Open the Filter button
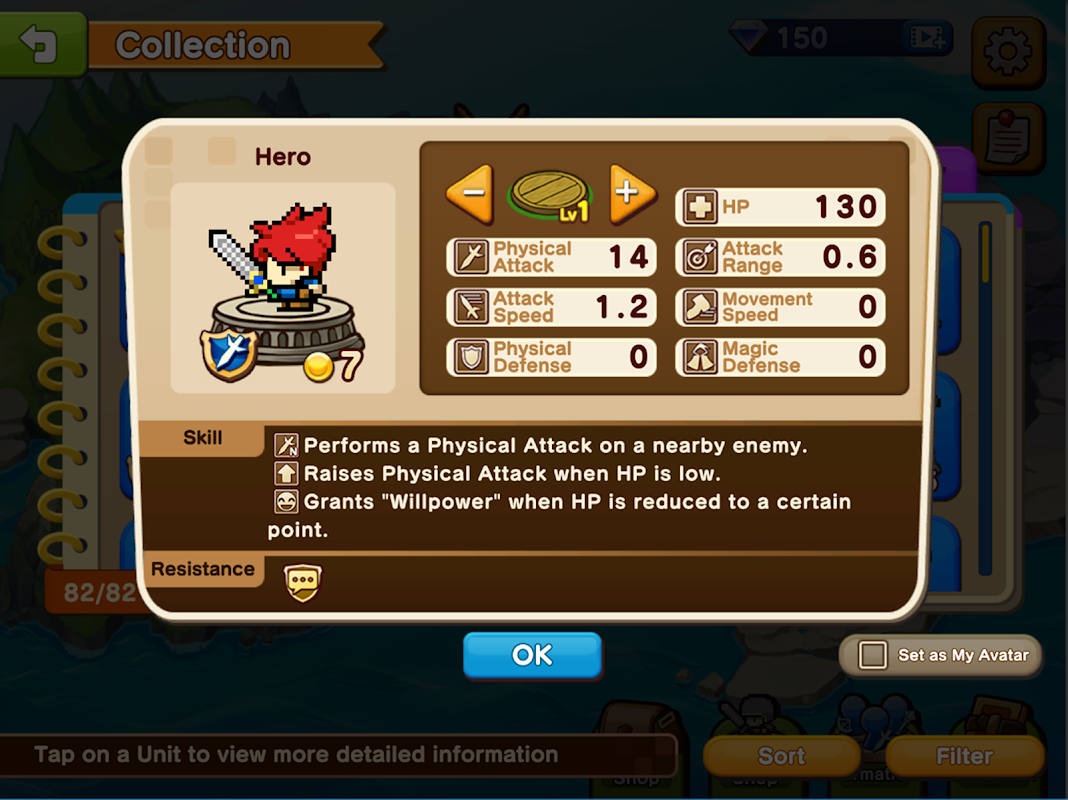 coord(964,756)
